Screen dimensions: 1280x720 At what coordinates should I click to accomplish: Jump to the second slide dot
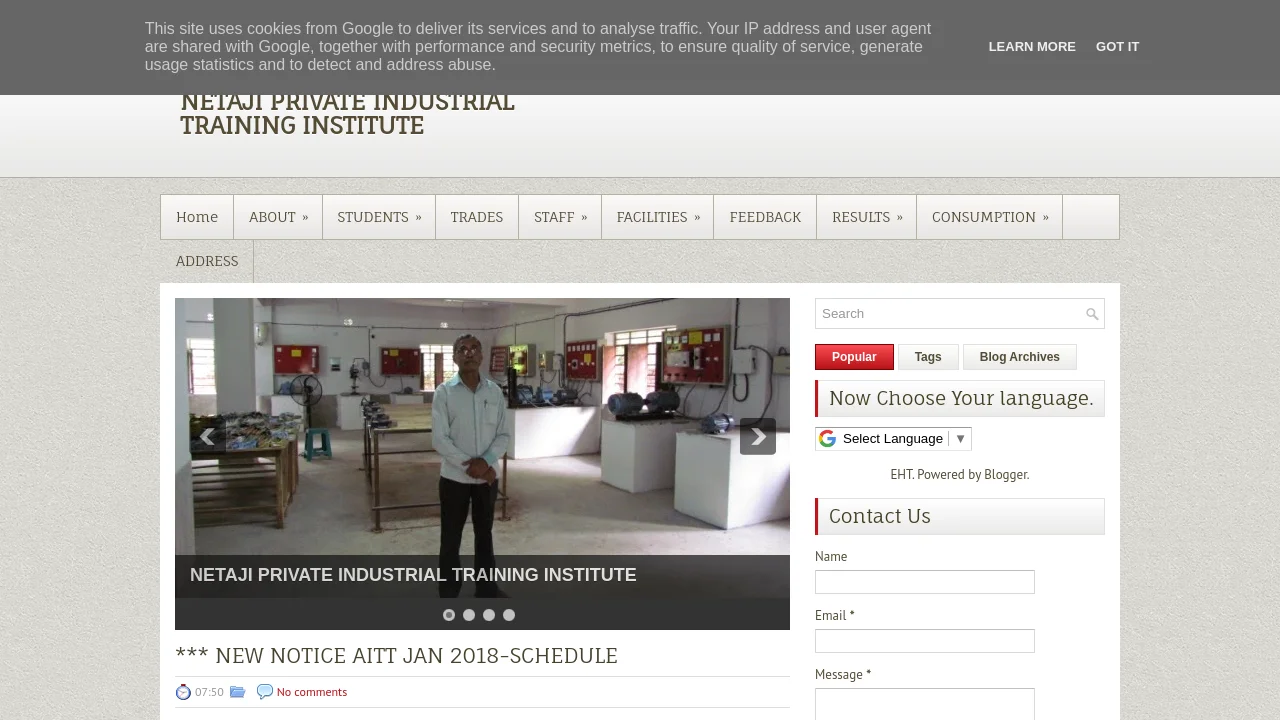tap(469, 615)
